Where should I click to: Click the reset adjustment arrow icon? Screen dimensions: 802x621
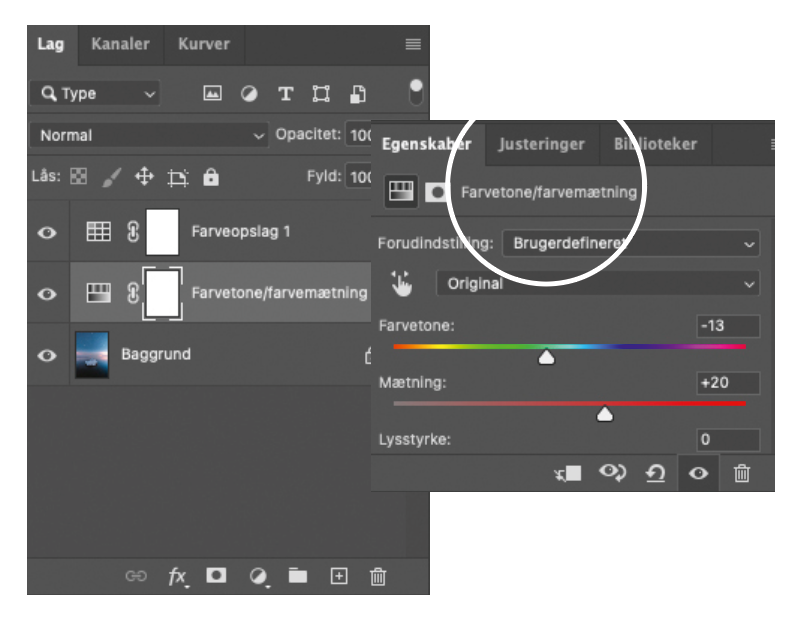tap(655, 474)
